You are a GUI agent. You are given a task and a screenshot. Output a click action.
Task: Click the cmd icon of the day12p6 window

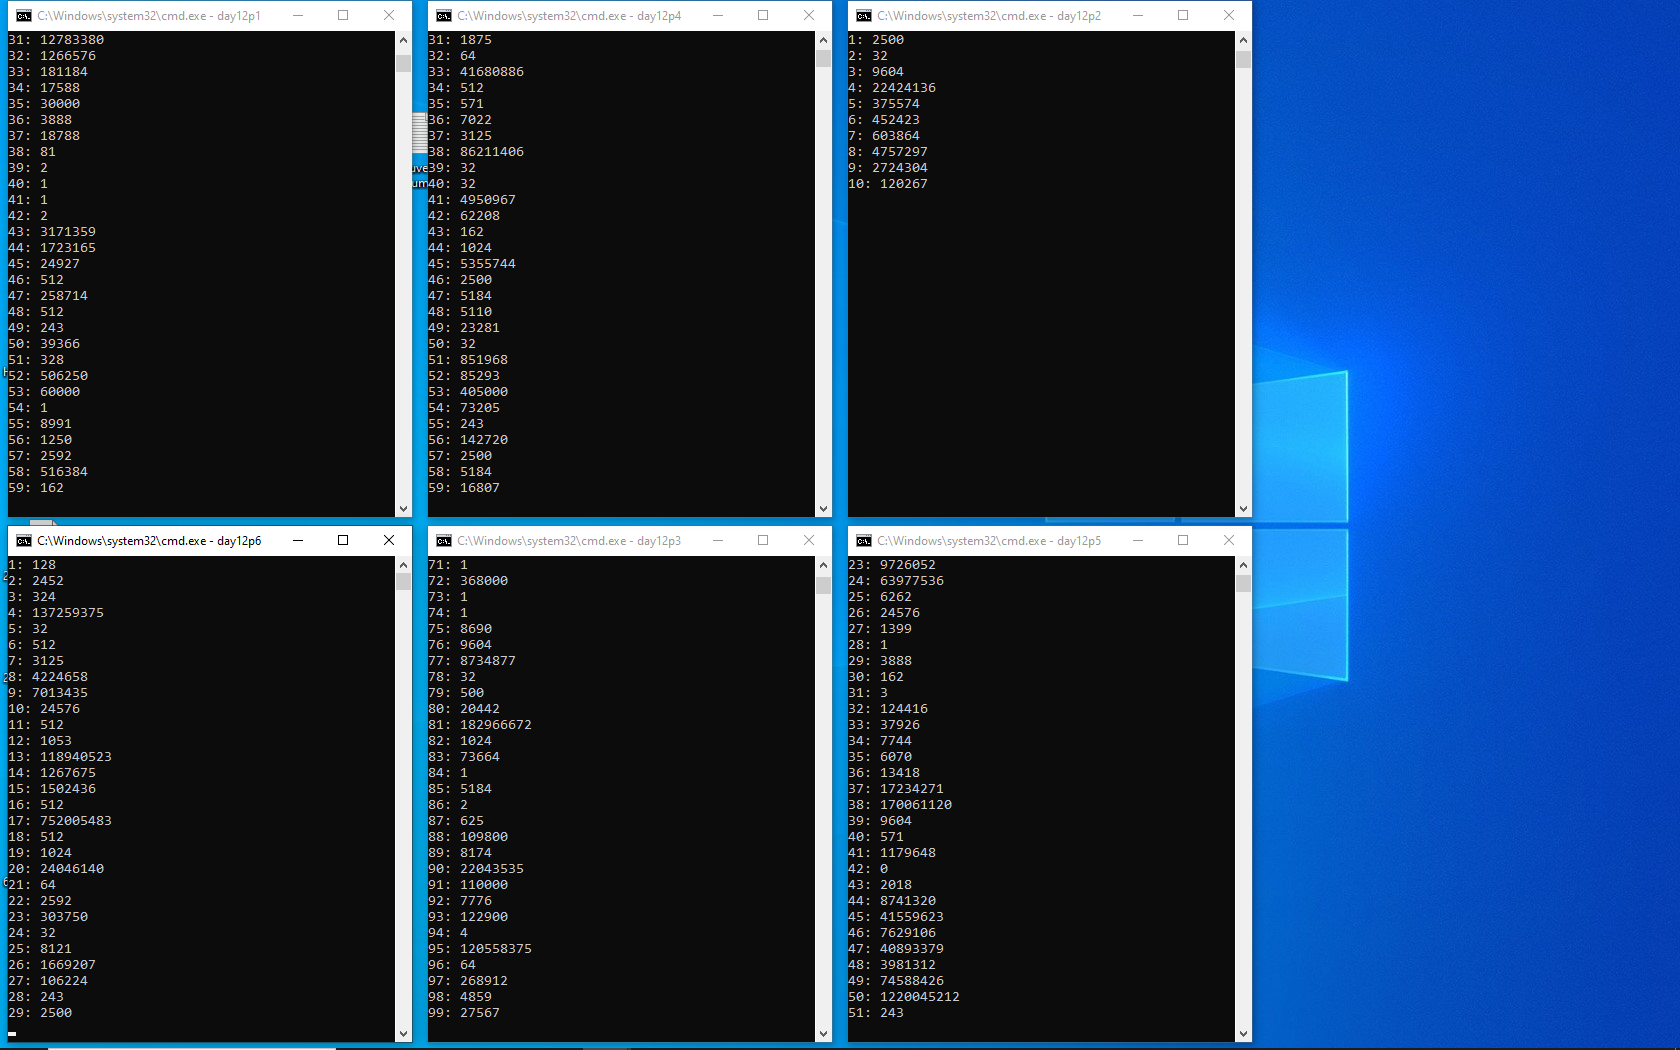24,541
